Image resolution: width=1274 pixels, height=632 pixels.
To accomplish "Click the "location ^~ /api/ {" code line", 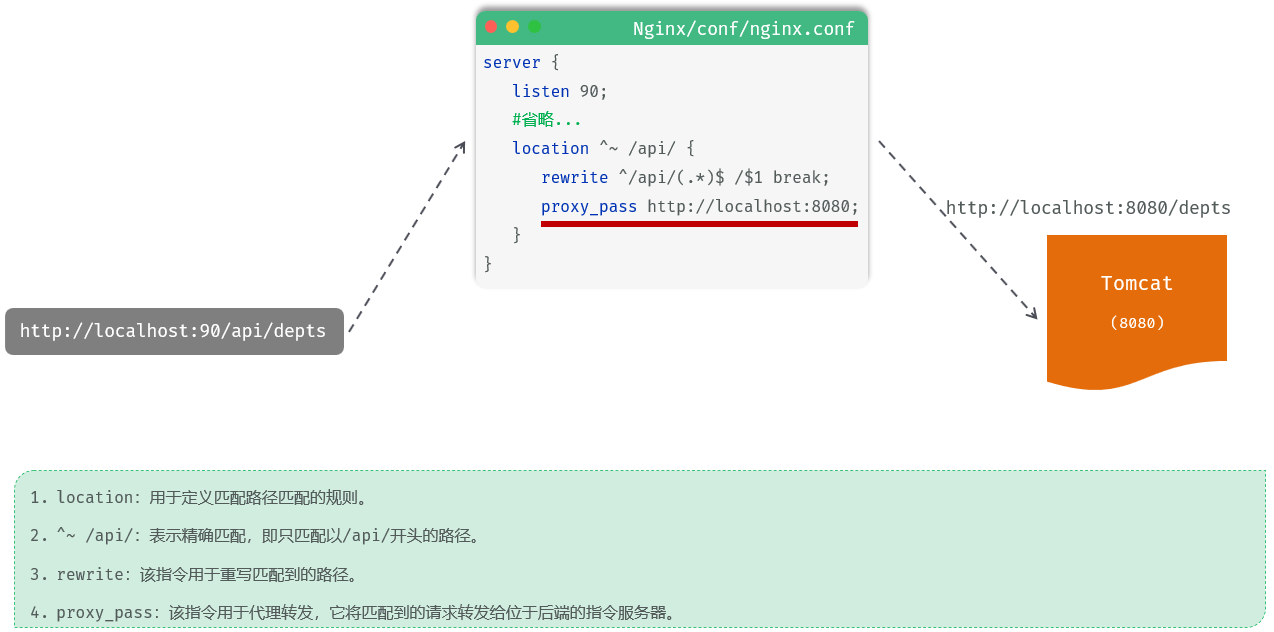I will 603,148.
